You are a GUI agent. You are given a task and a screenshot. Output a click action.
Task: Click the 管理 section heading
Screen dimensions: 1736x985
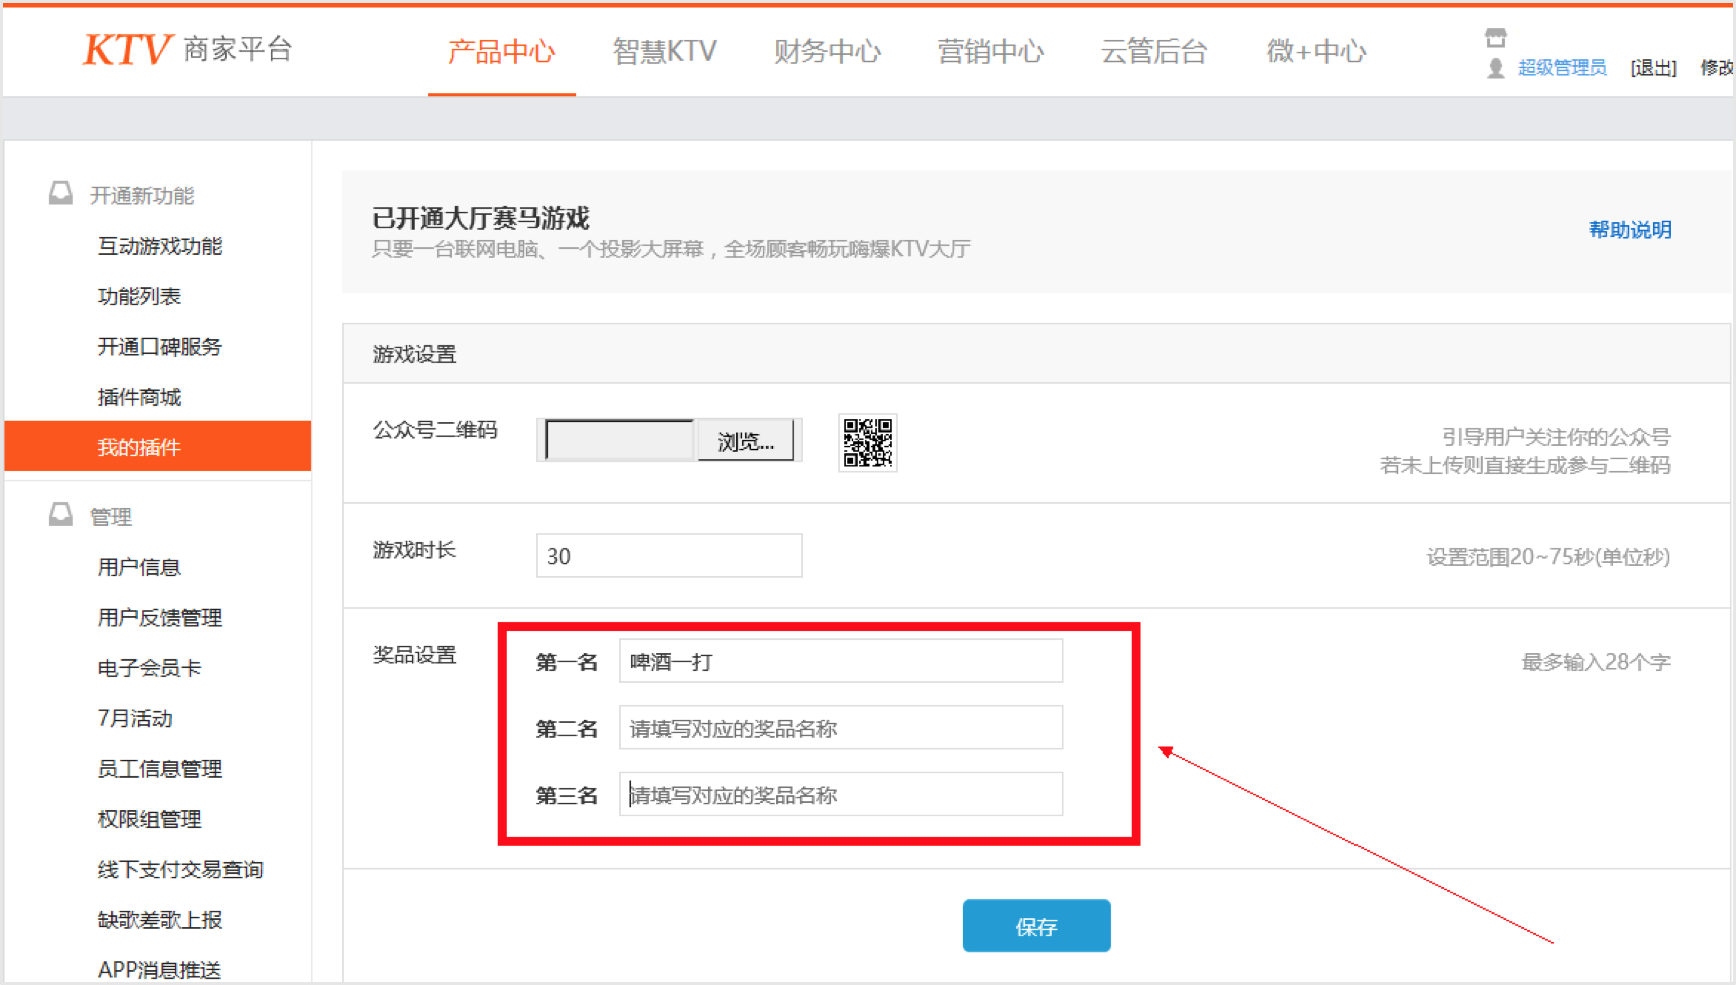pyautogui.click(x=111, y=517)
